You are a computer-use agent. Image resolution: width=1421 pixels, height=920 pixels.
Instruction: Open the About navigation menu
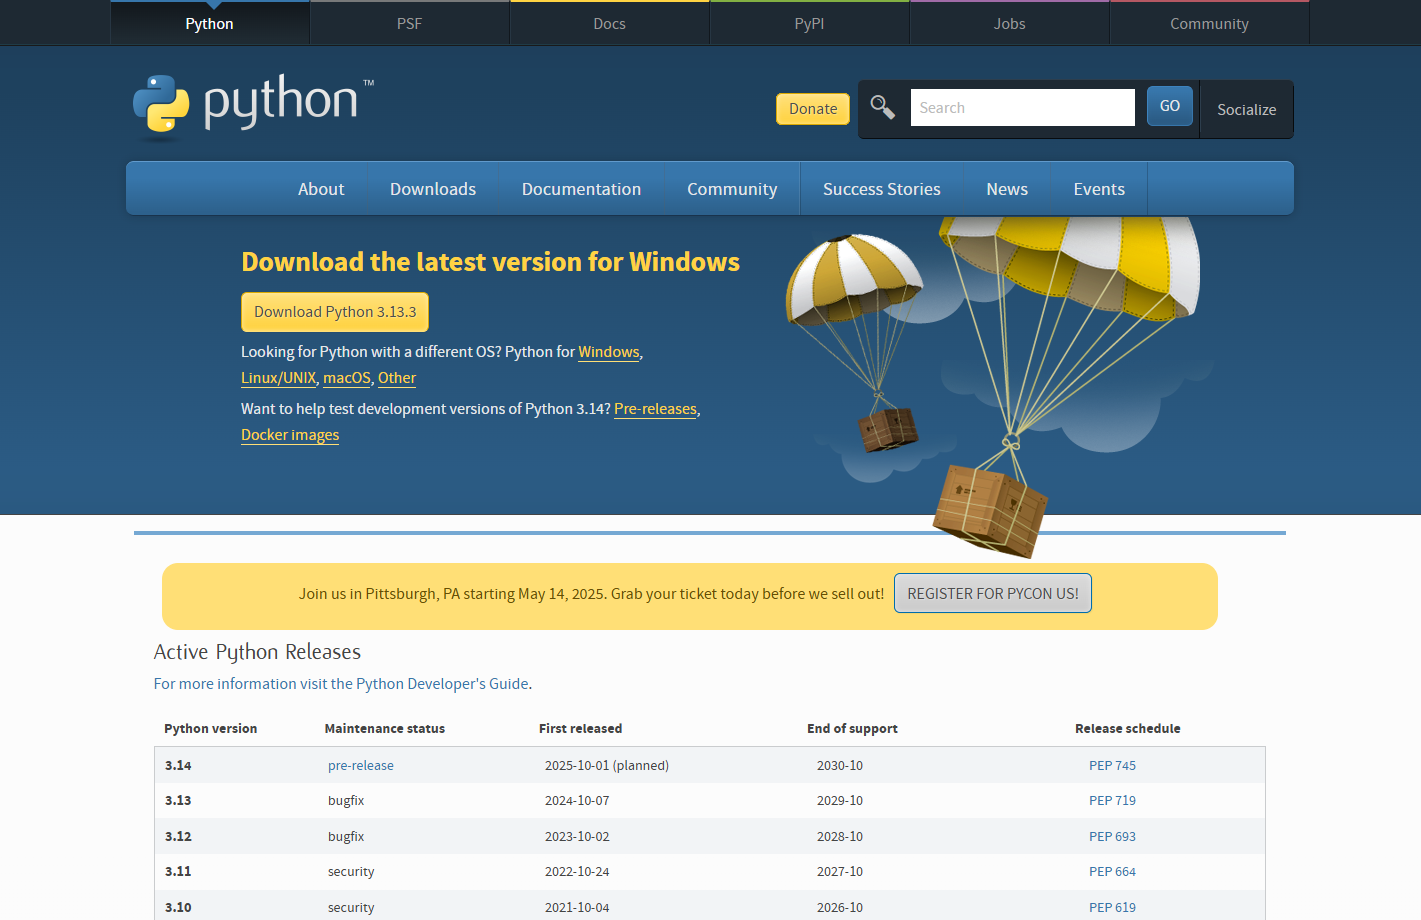click(321, 189)
